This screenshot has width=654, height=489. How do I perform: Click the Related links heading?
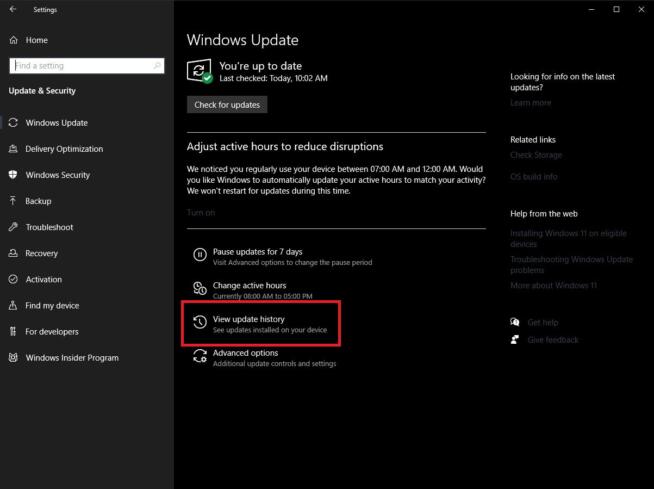pos(533,140)
